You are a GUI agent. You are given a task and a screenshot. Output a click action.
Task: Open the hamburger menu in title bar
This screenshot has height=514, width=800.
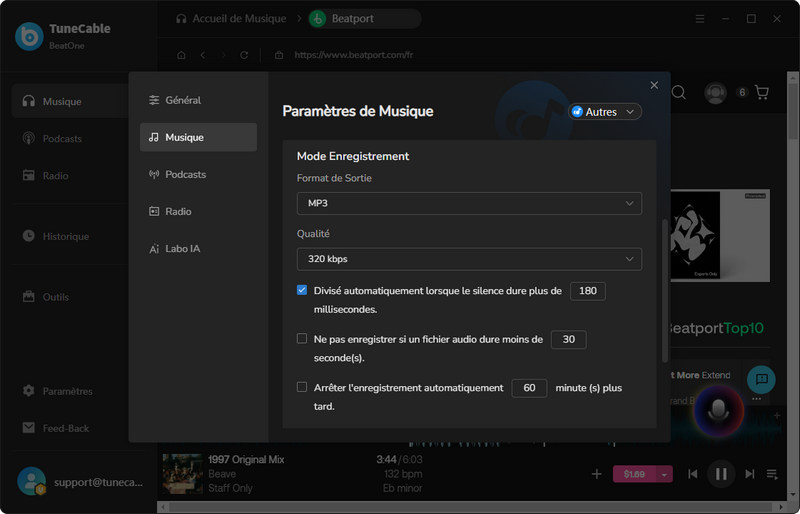click(x=700, y=19)
